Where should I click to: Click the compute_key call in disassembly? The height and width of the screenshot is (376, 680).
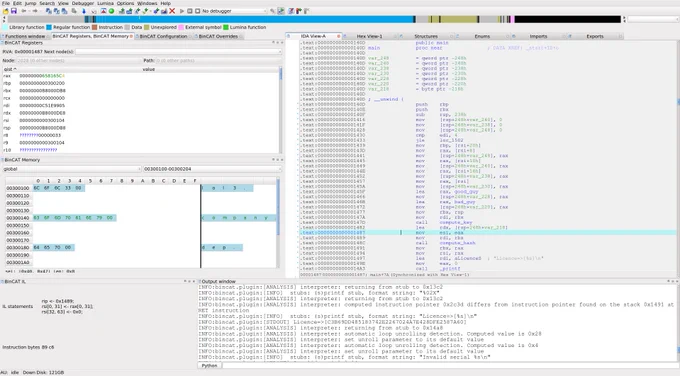(x=456, y=222)
